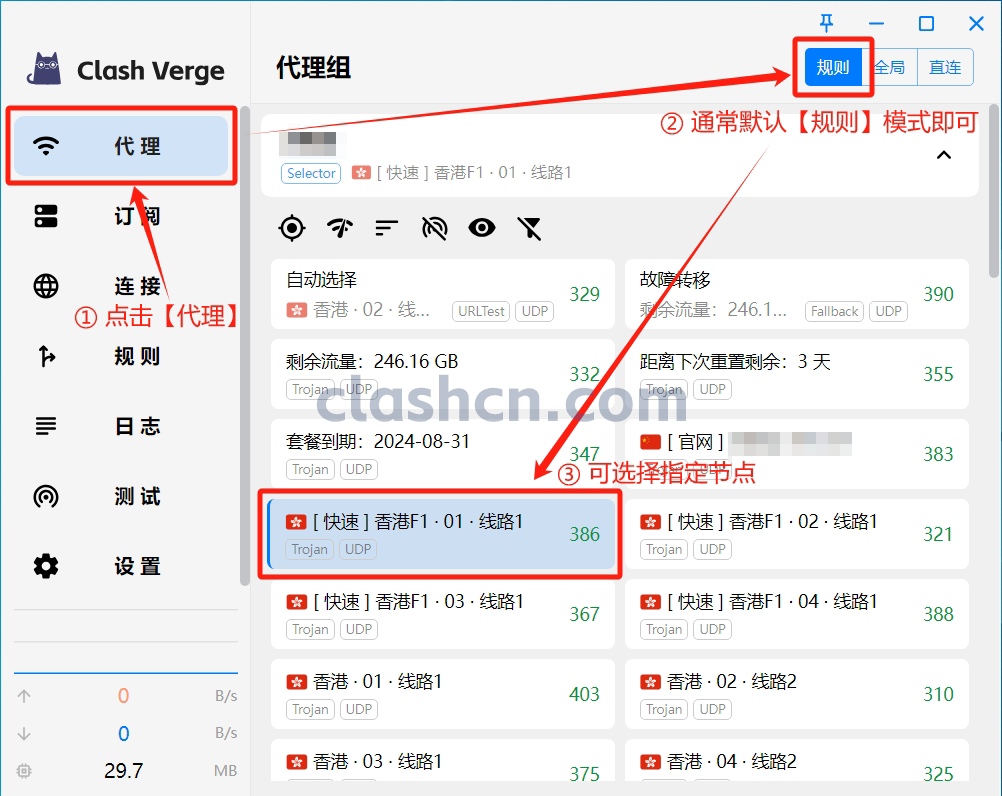
Task: Select the 故障转移 proxy card
Action: click(x=797, y=294)
